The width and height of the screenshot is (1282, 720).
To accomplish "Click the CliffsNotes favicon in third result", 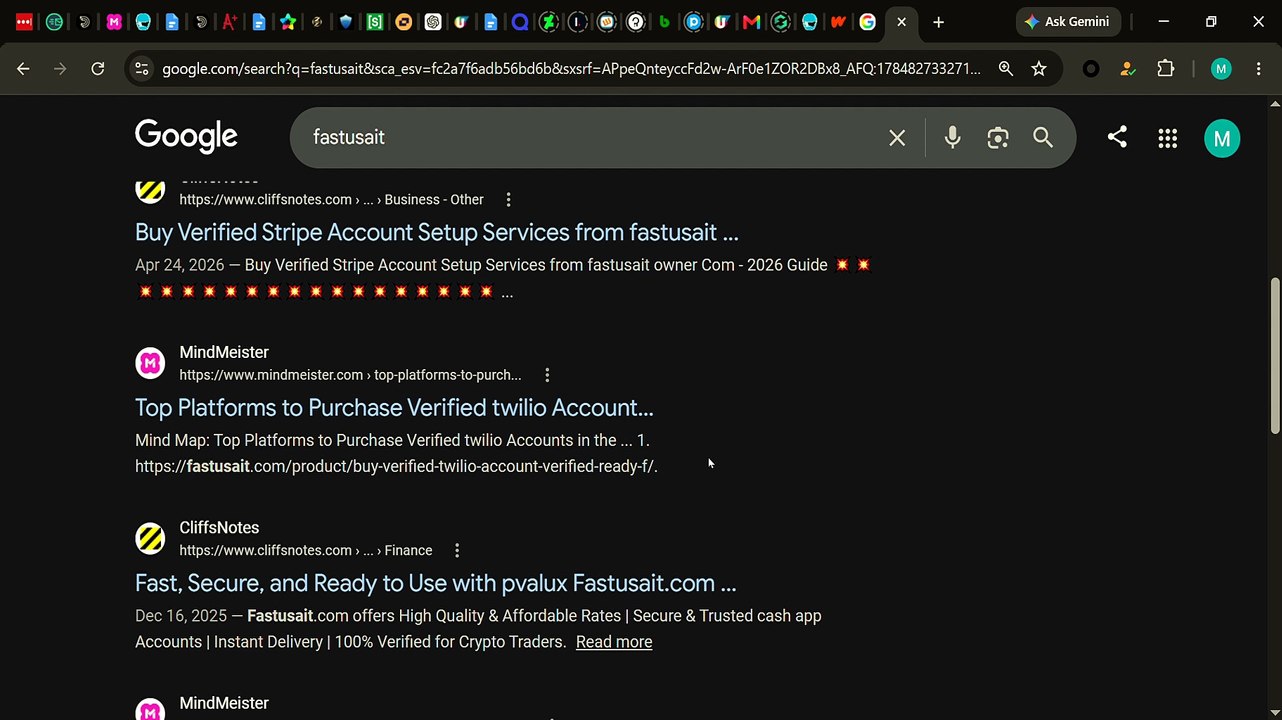I will pos(150,539).
